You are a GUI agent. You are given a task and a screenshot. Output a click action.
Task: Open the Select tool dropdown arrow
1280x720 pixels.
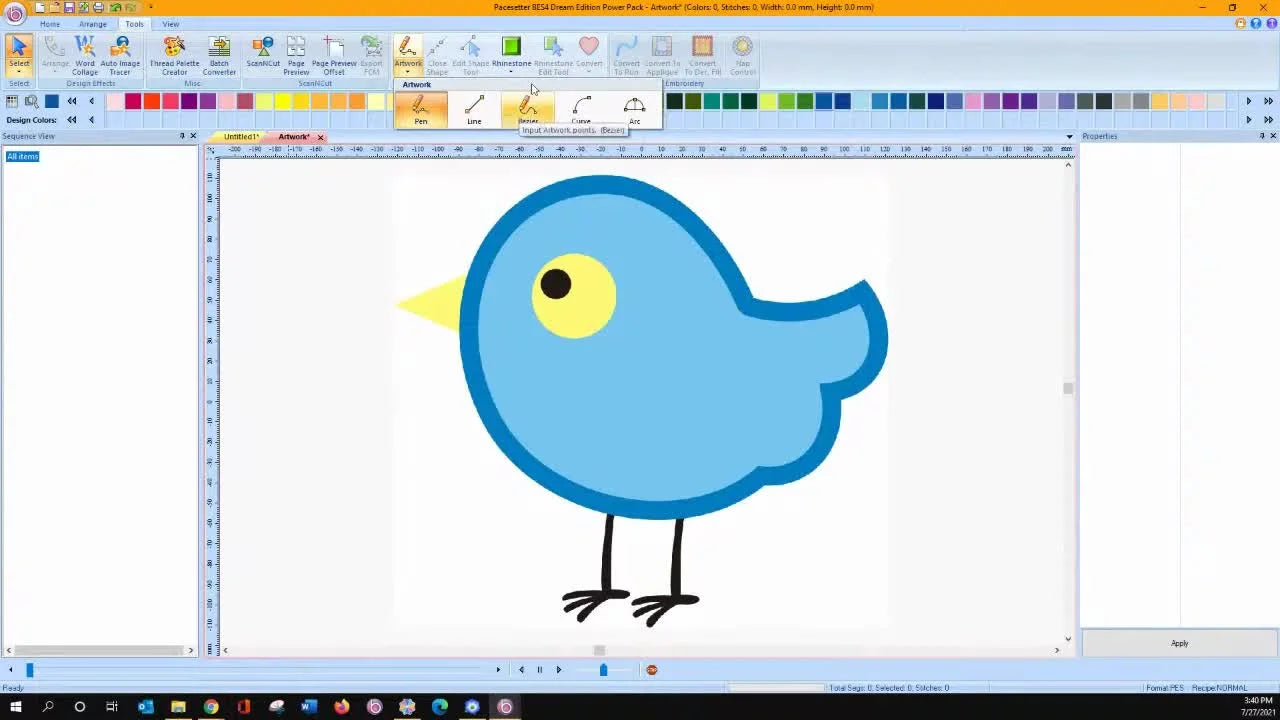(19, 73)
